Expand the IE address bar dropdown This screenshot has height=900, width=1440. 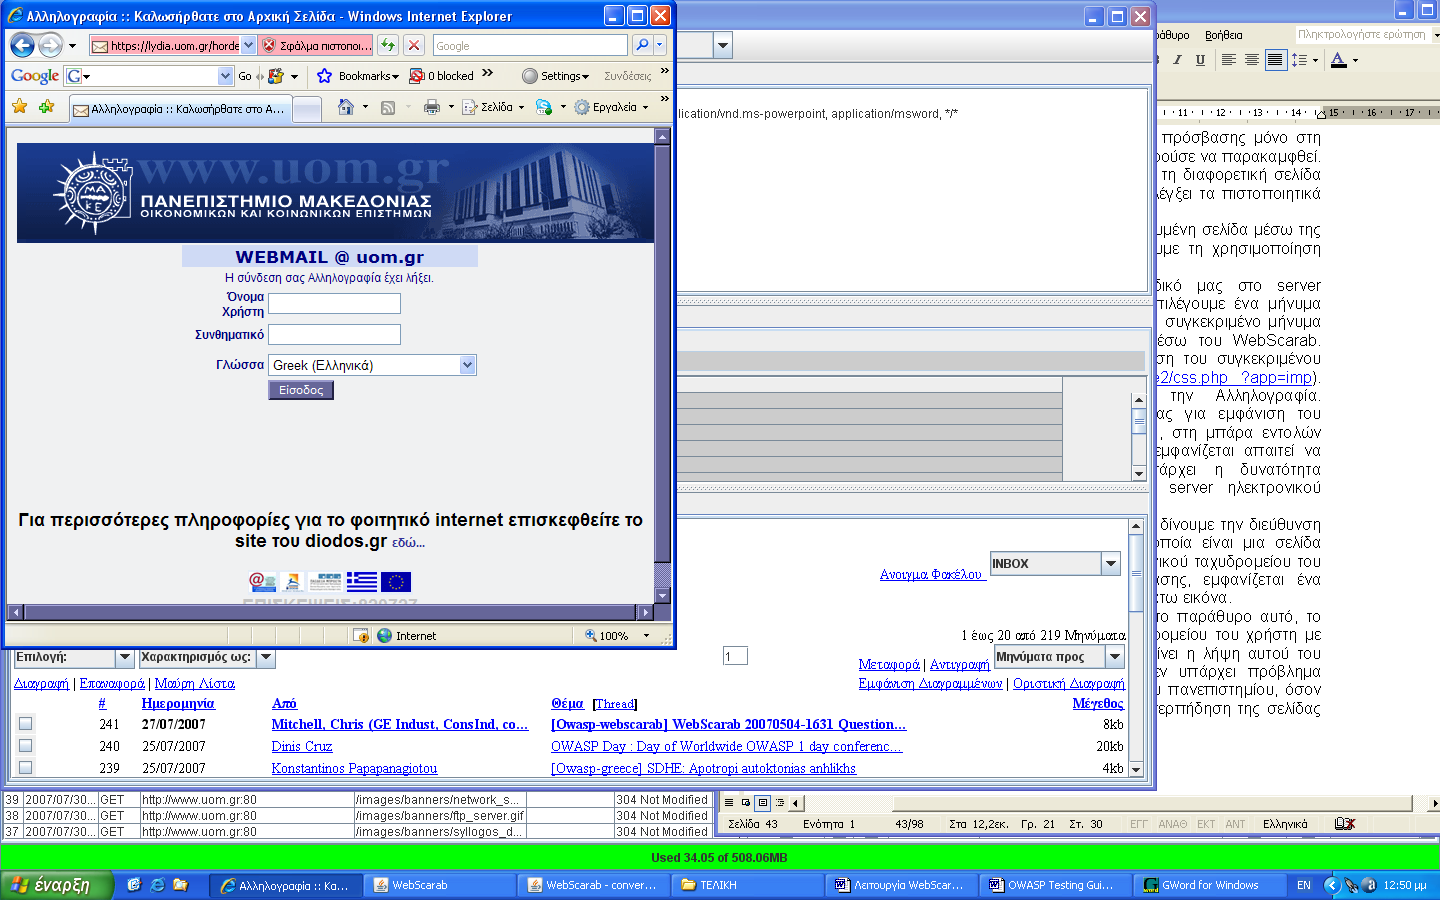point(249,45)
